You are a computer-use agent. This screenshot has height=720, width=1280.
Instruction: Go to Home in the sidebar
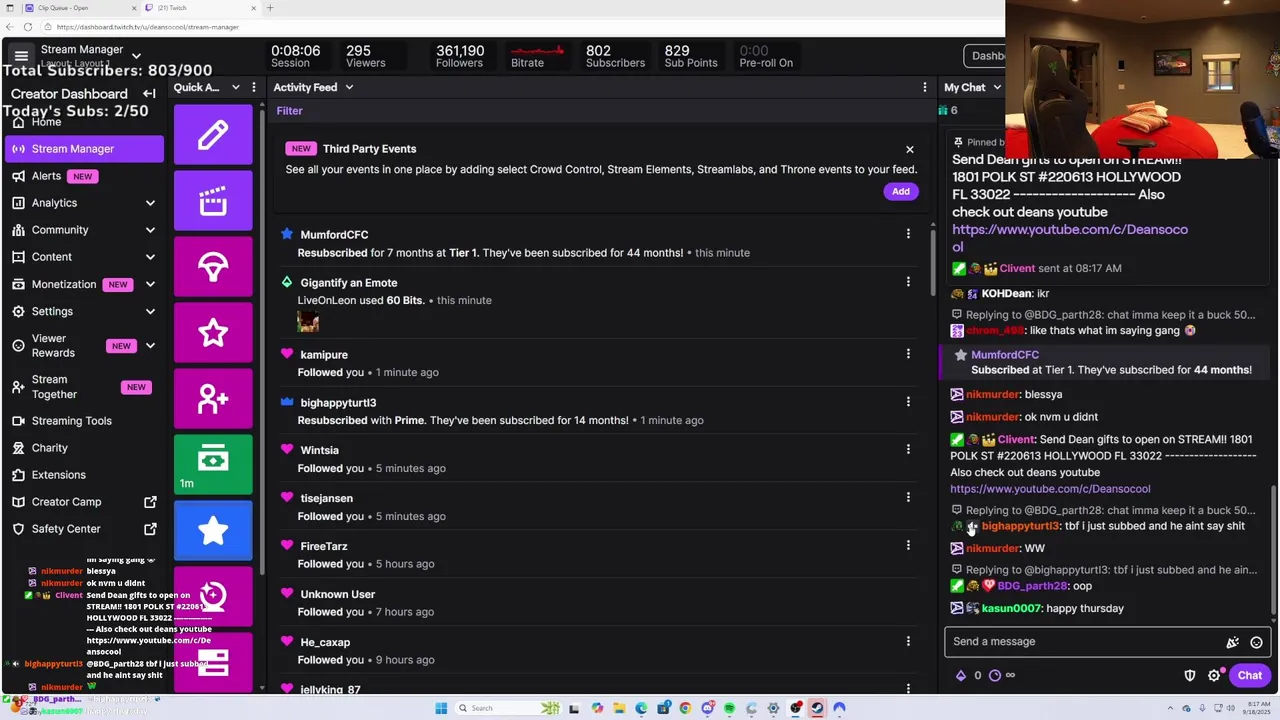click(46, 122)
